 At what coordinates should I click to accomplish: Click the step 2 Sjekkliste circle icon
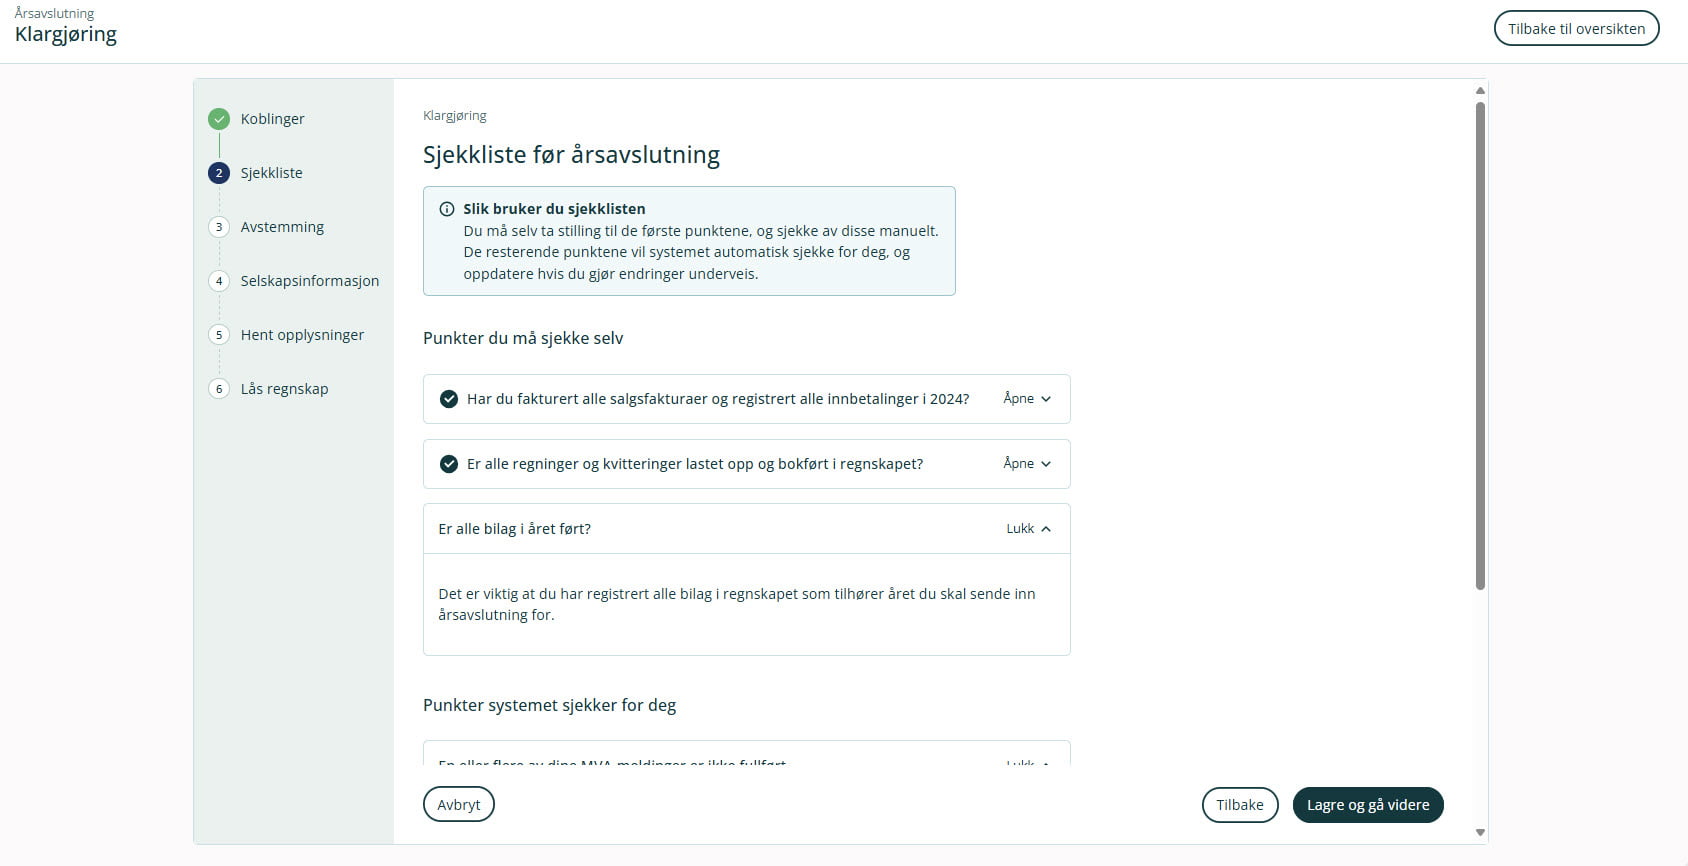click(x=219, y=173)
